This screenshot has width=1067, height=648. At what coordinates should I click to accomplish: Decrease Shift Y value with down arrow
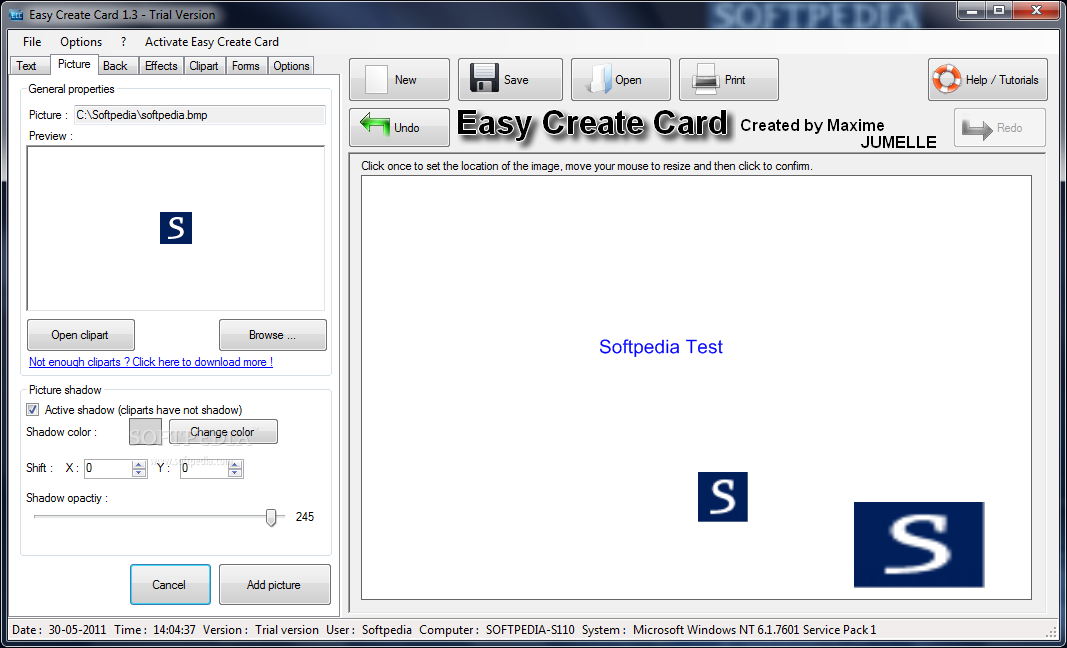(x=235, y=472)
